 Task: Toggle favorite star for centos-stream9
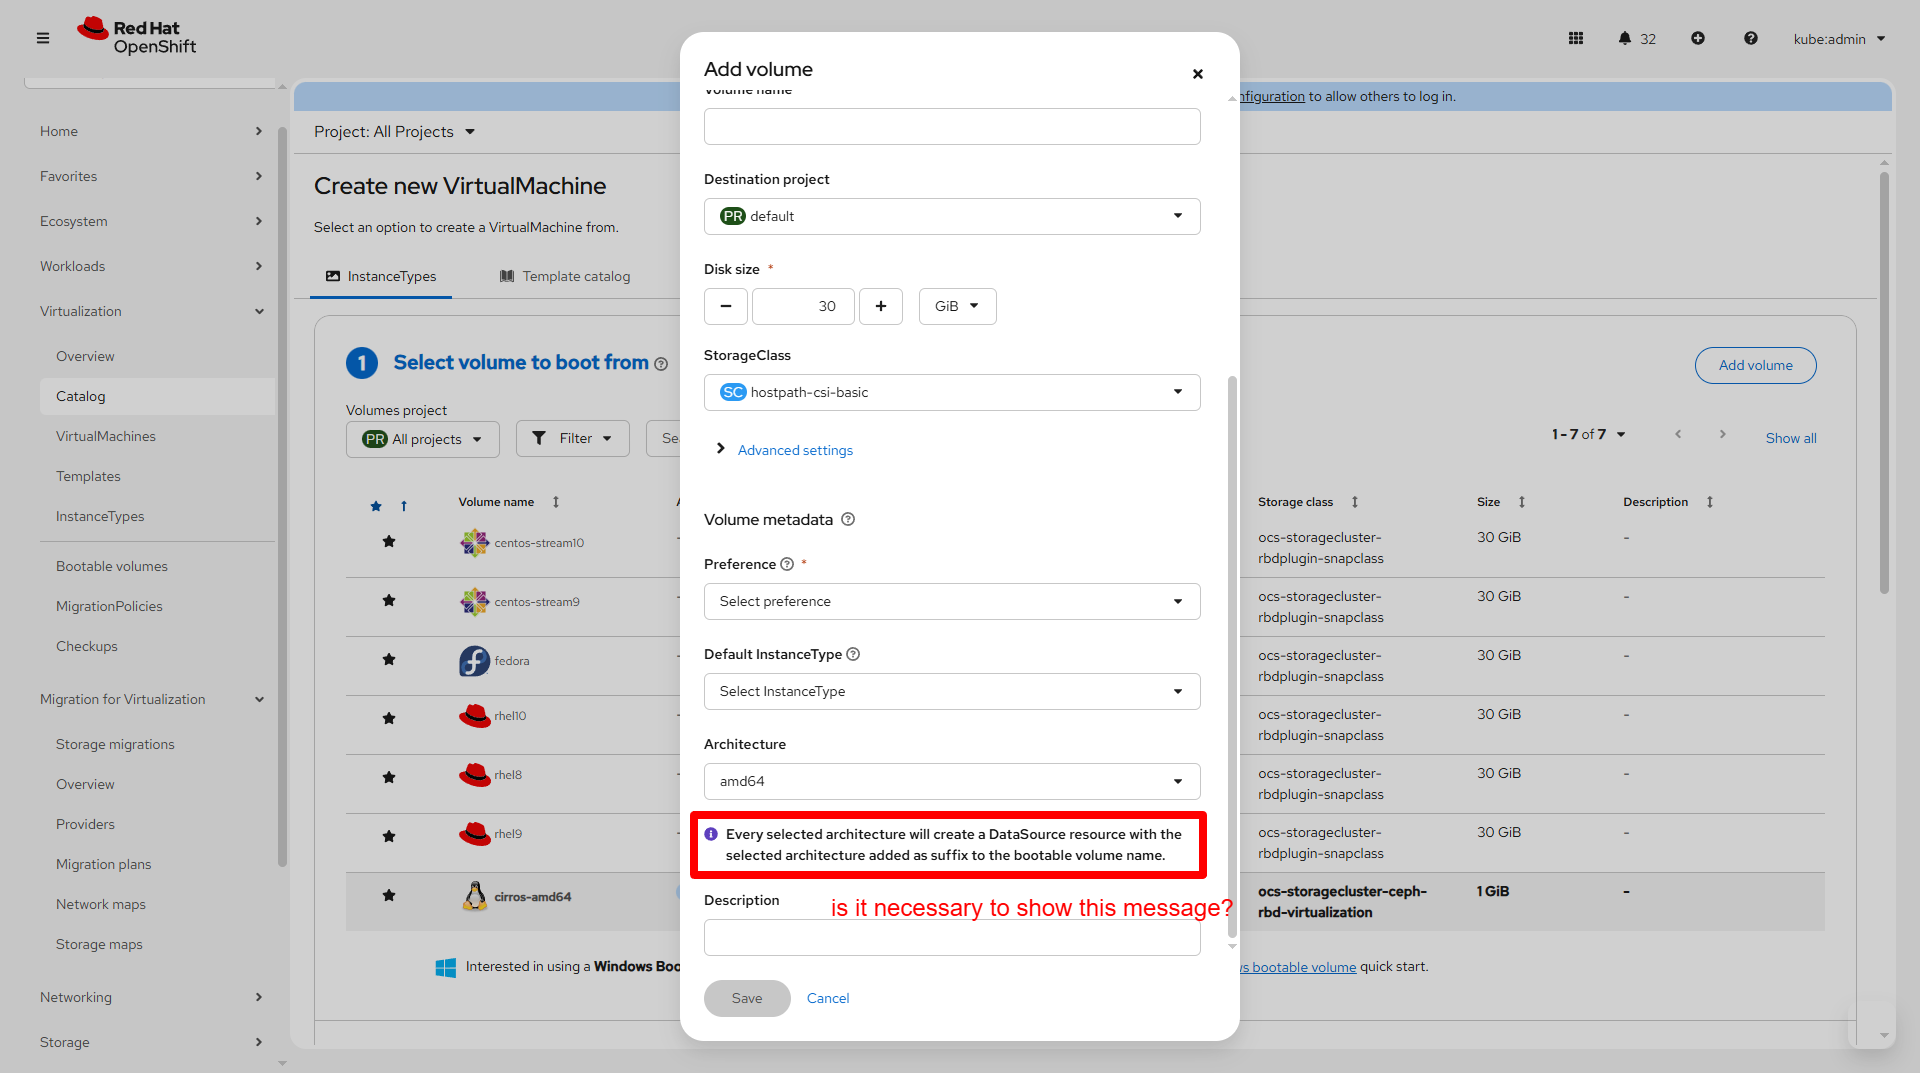click(x=389, y=601)
